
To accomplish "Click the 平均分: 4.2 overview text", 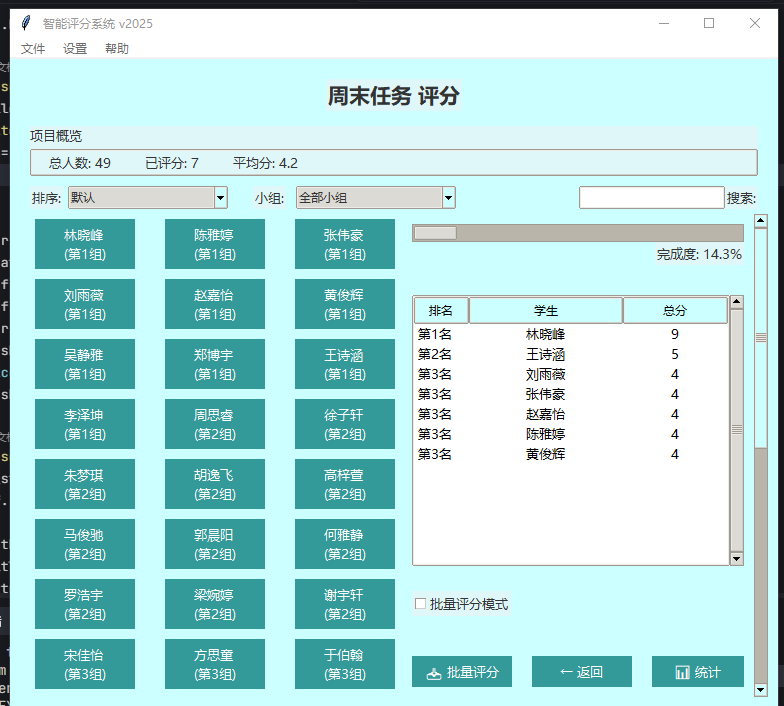I will click(x=265, y=163).
